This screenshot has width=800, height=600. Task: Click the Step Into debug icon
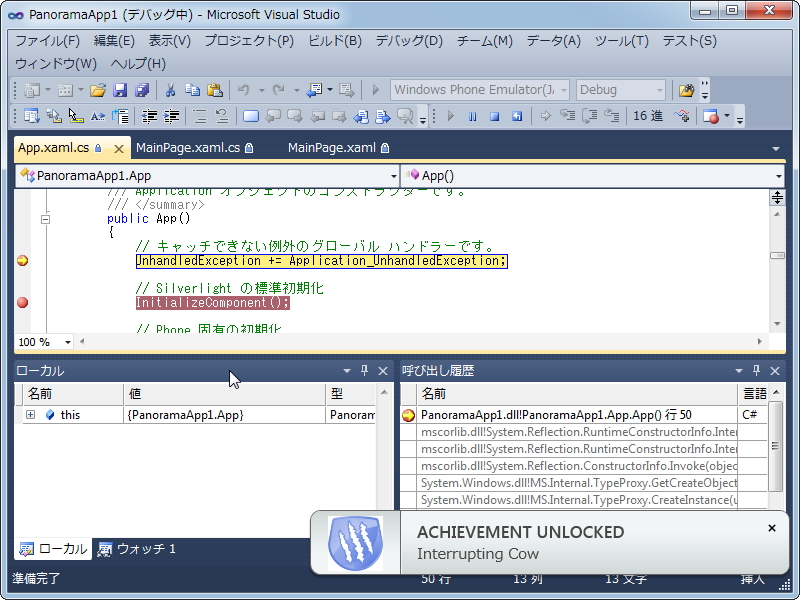coord(568,115)
